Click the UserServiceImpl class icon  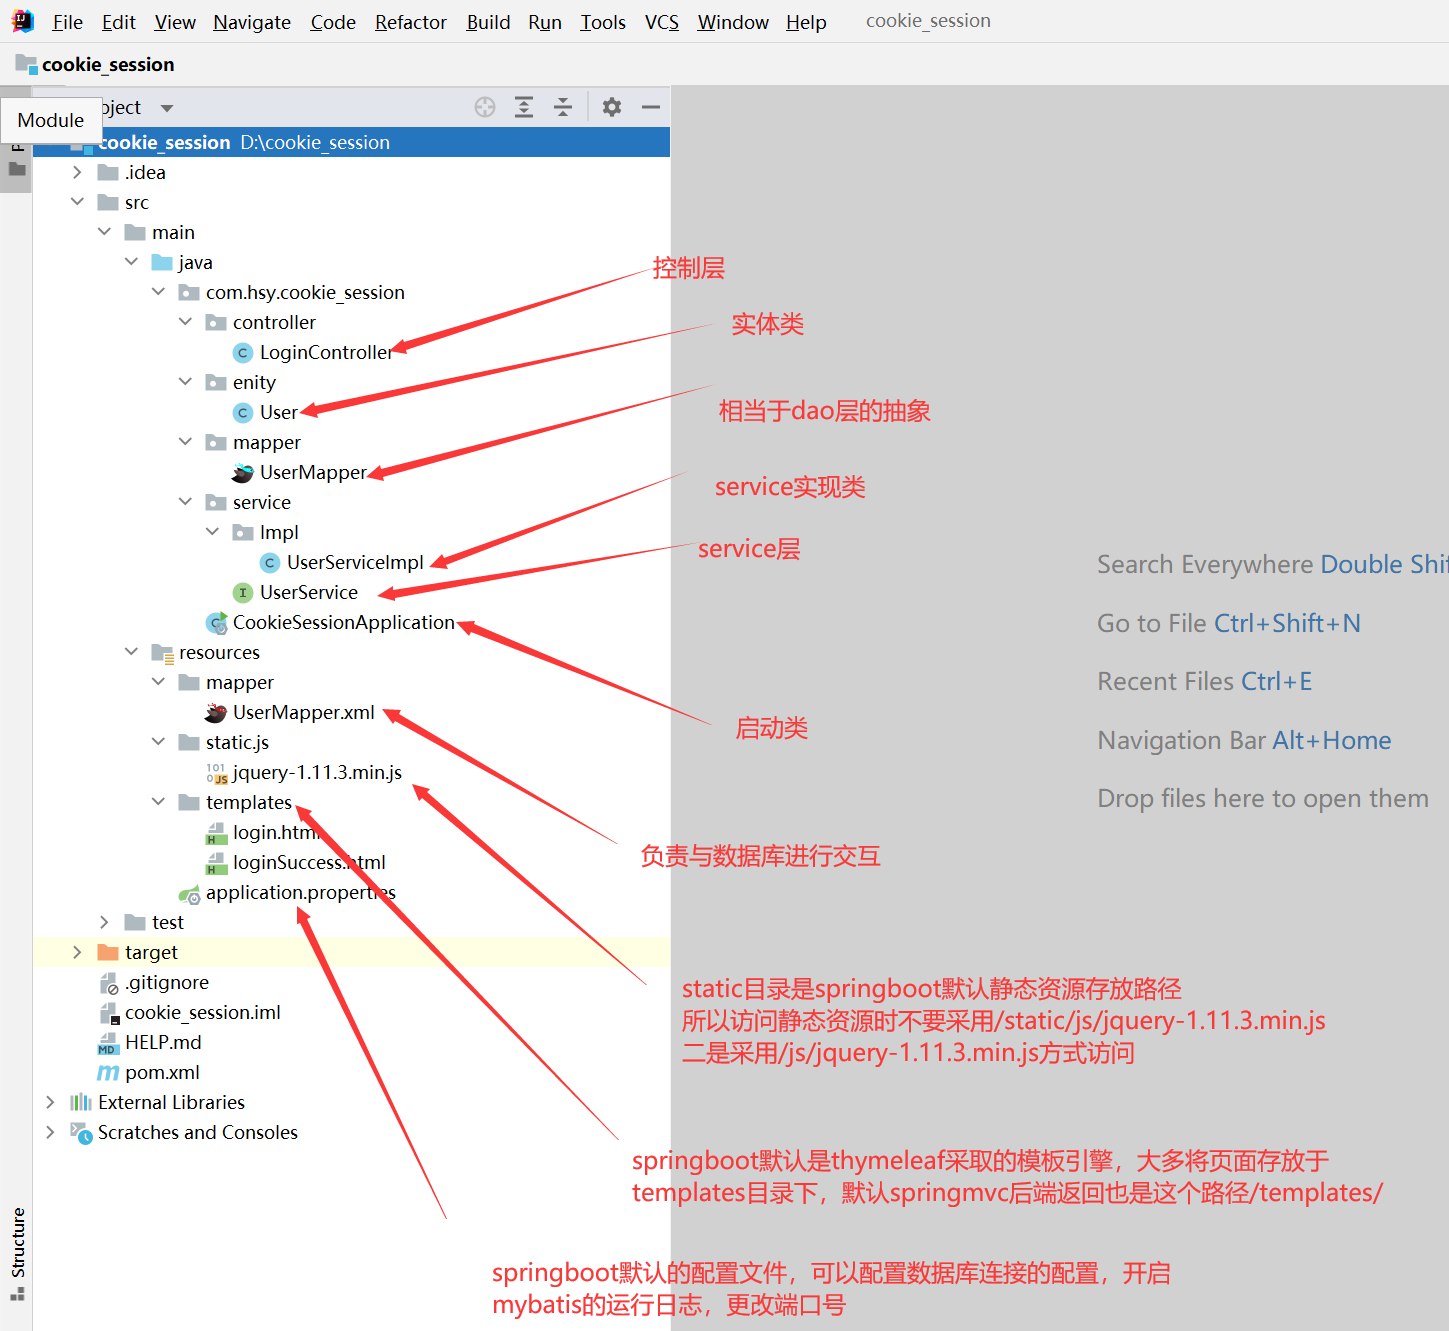point(269,562)
